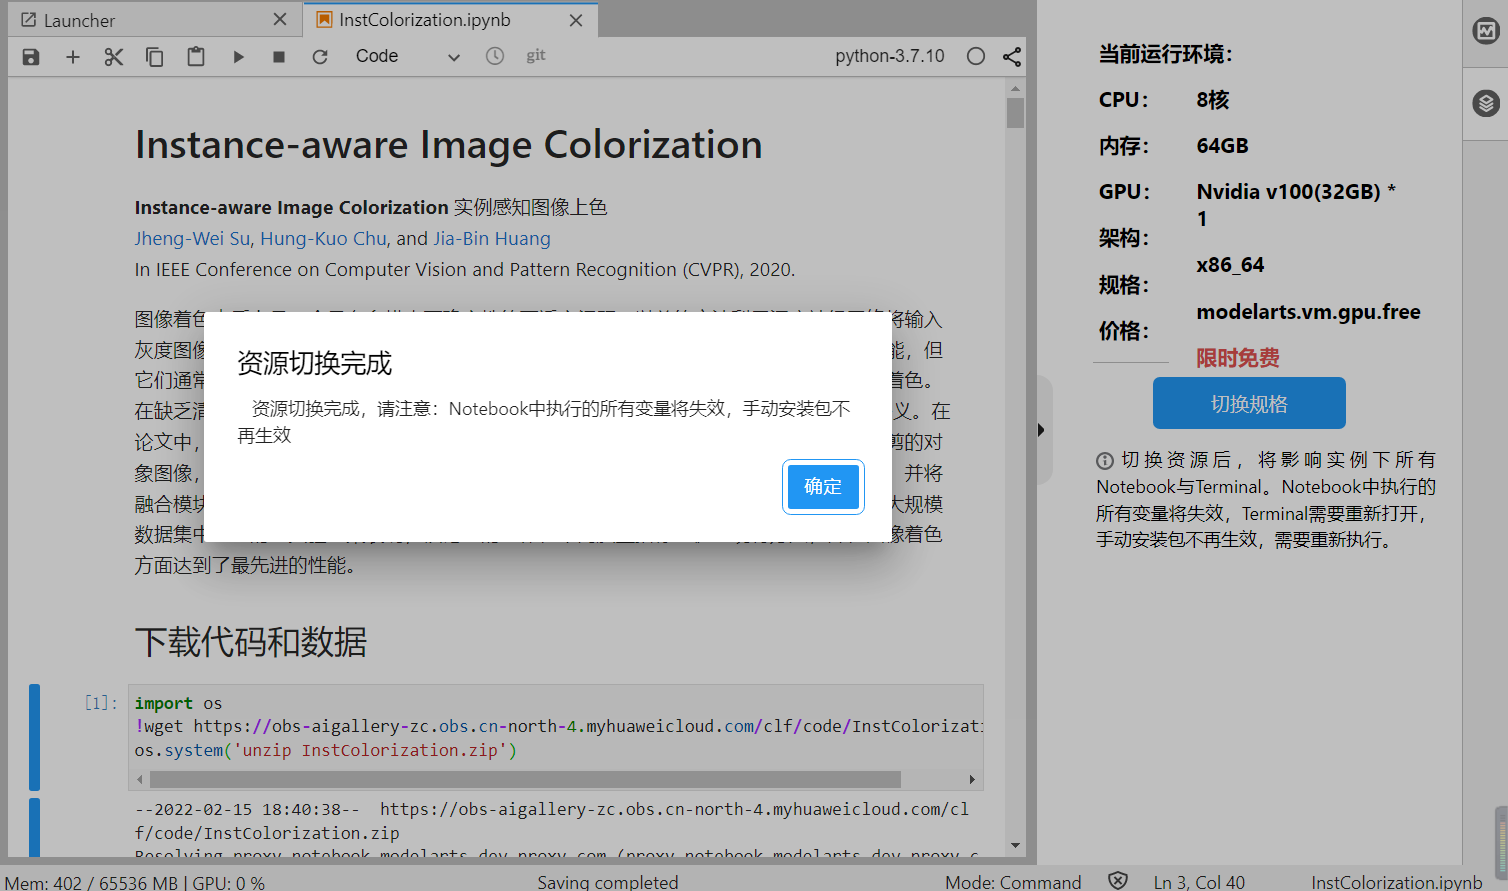The image size is (1508, 891).
Task: Click the InstColorization.ipynb status bar entry
Action: [1397, 883]
